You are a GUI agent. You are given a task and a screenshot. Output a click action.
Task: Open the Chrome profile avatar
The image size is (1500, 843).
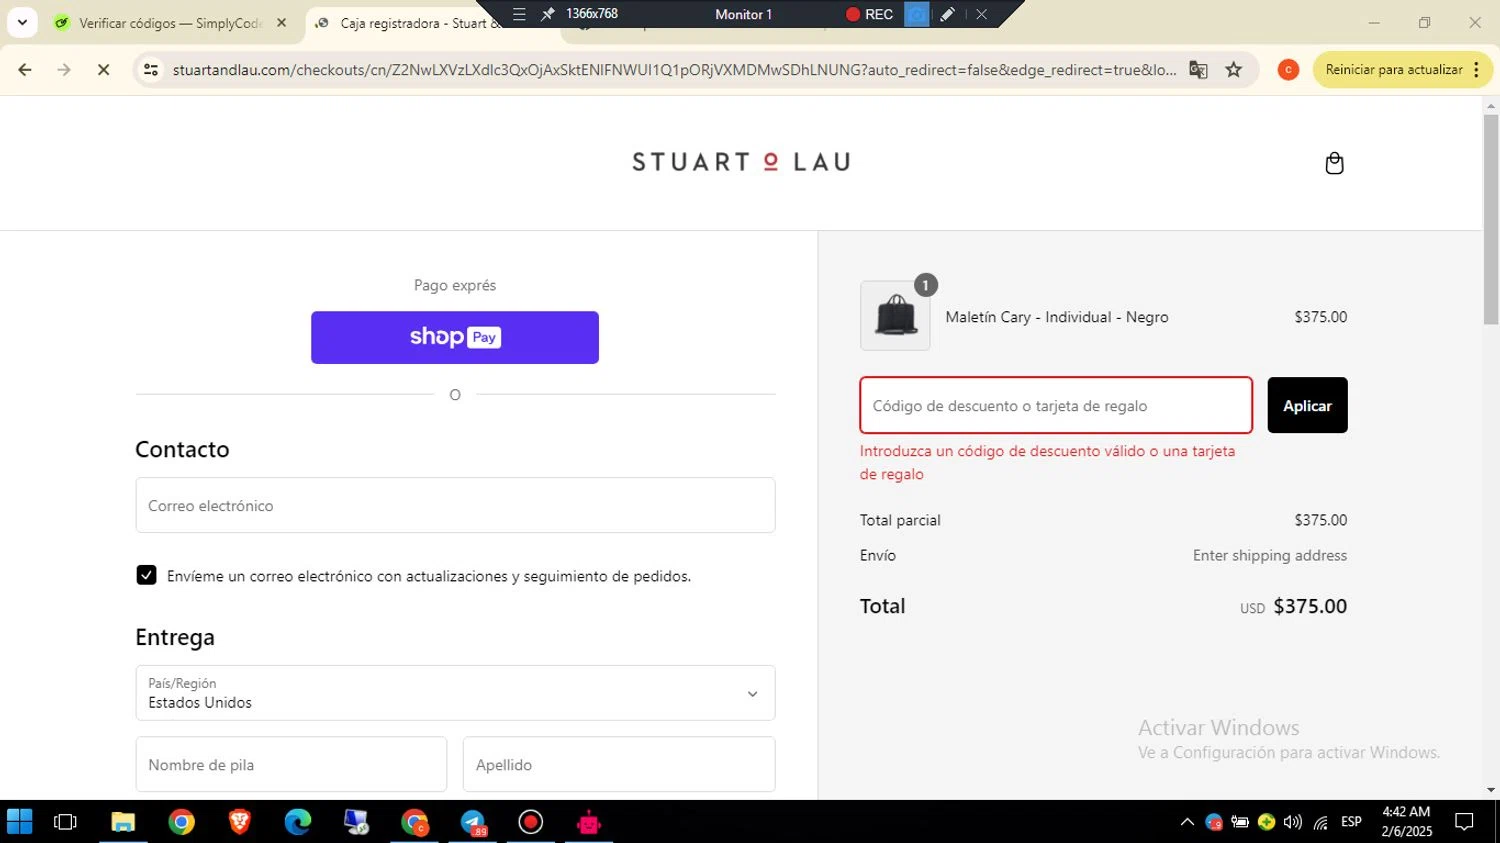pos(1288,69)
